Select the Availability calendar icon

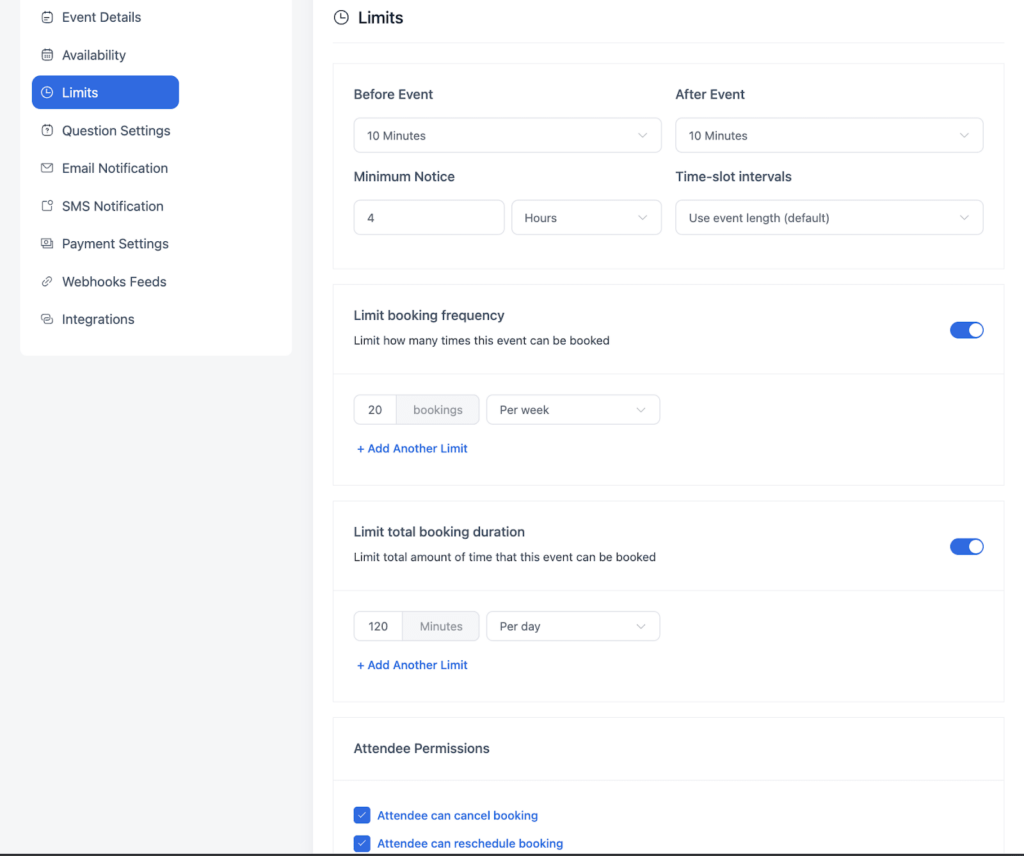[47, 54]
